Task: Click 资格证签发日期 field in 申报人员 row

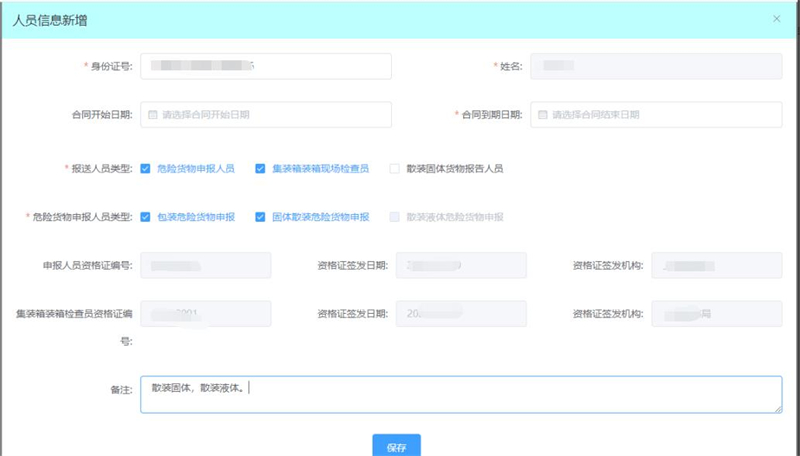Action: point(461,265)
